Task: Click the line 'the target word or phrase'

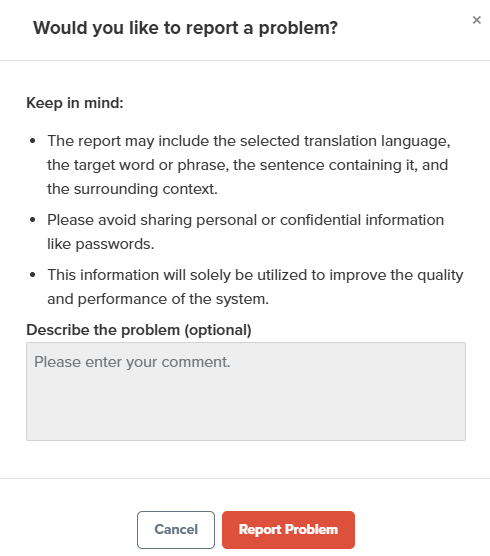Action: pos(248,165)
